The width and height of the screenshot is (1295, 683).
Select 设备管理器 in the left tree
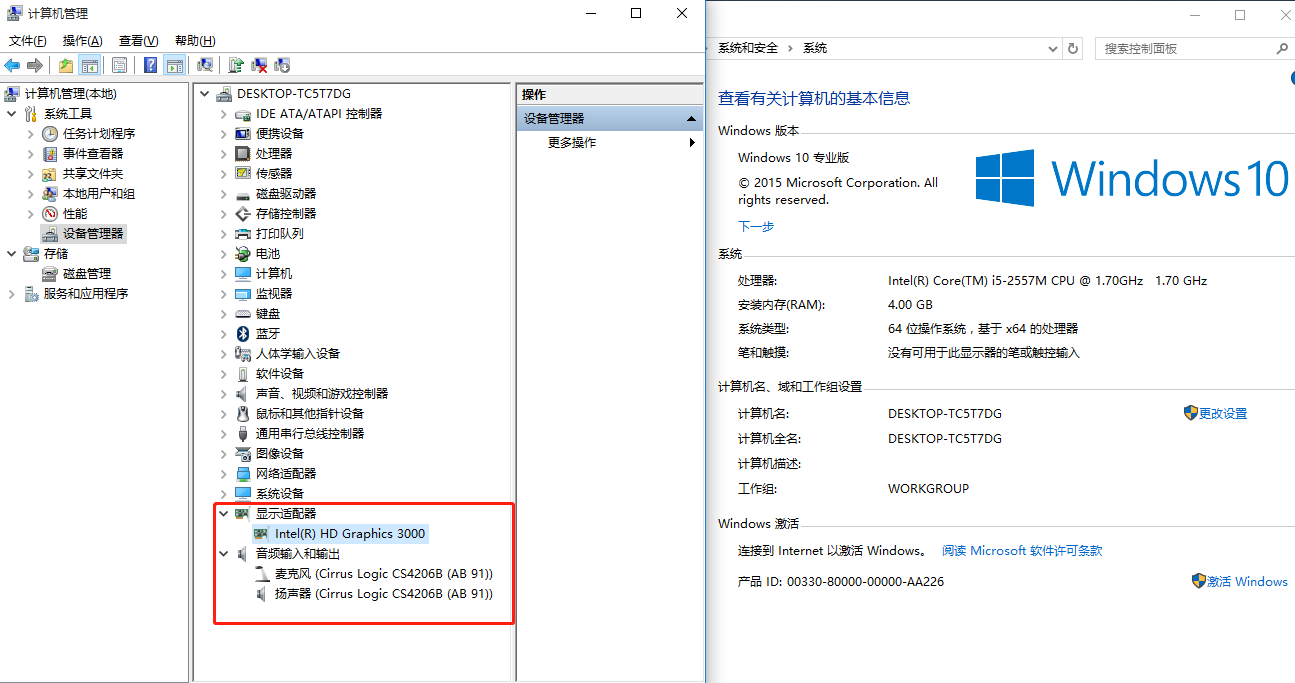point(93,233)
